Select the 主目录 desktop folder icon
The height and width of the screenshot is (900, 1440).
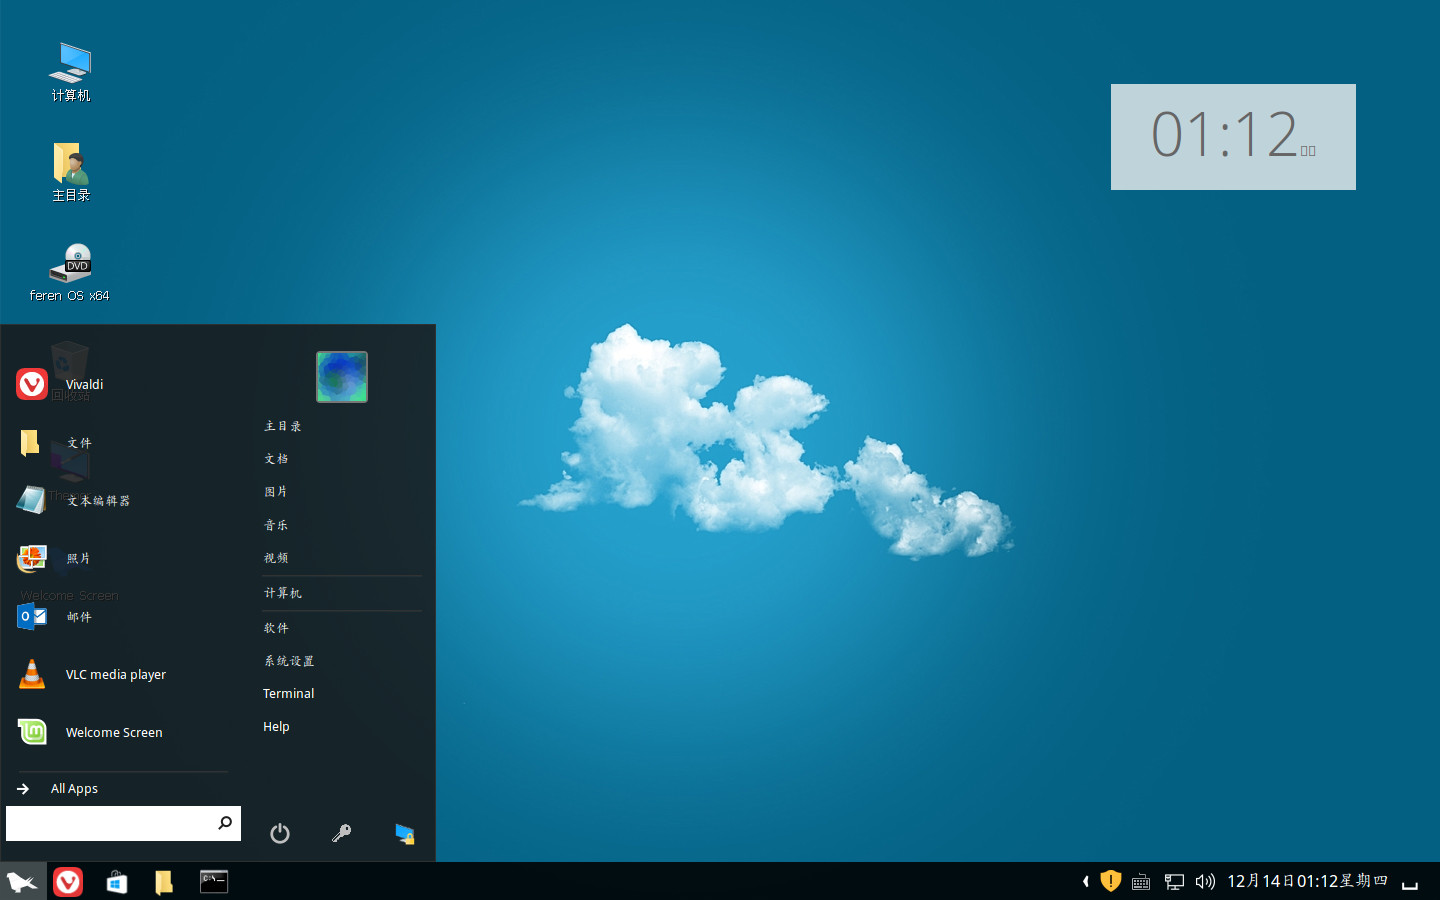(71, 172)
